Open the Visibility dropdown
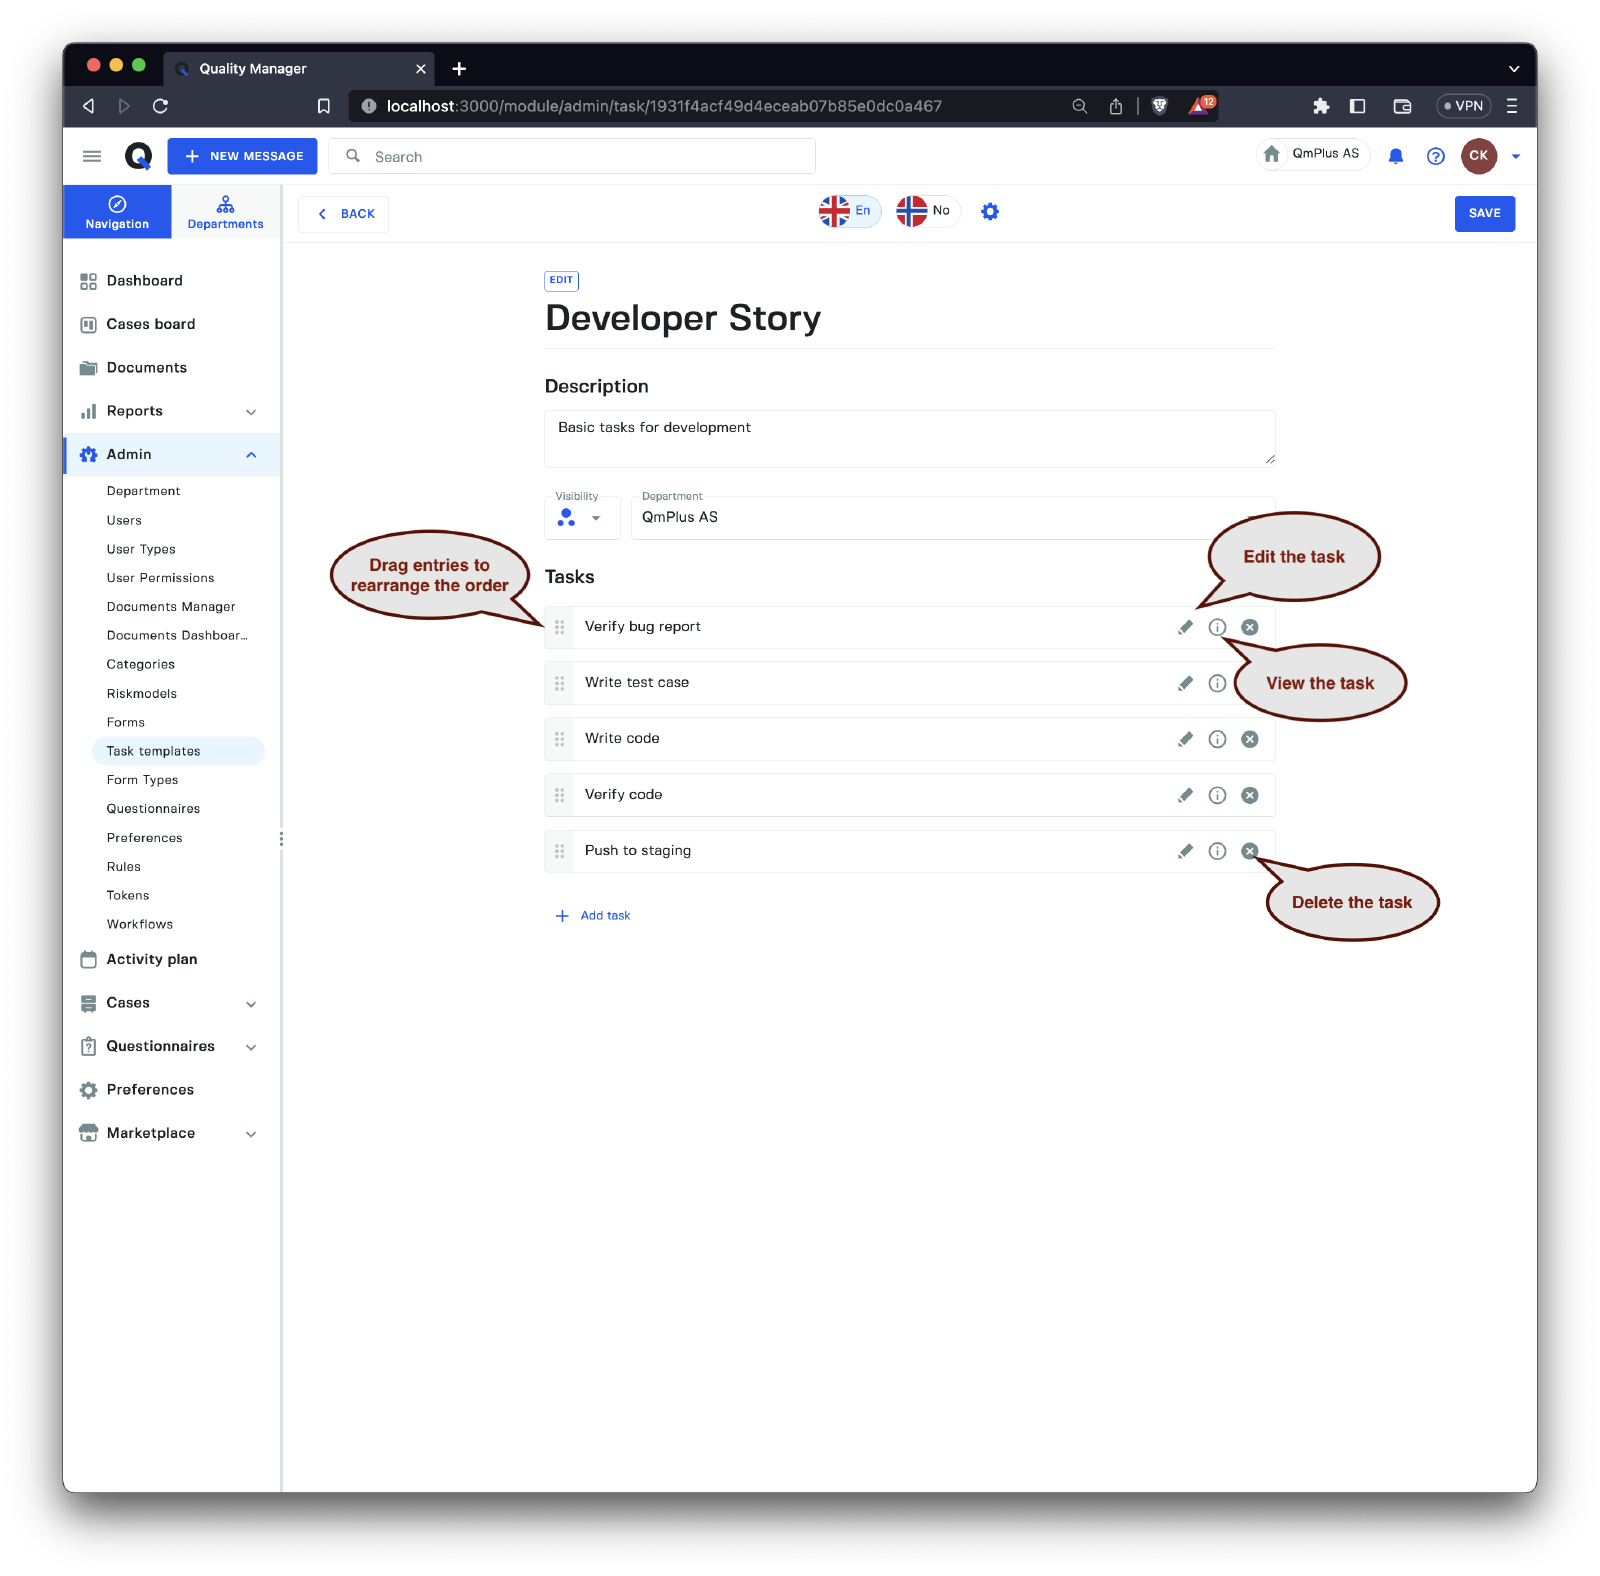Screen dimensions: 1600x1576 click(x=581, y=517)
